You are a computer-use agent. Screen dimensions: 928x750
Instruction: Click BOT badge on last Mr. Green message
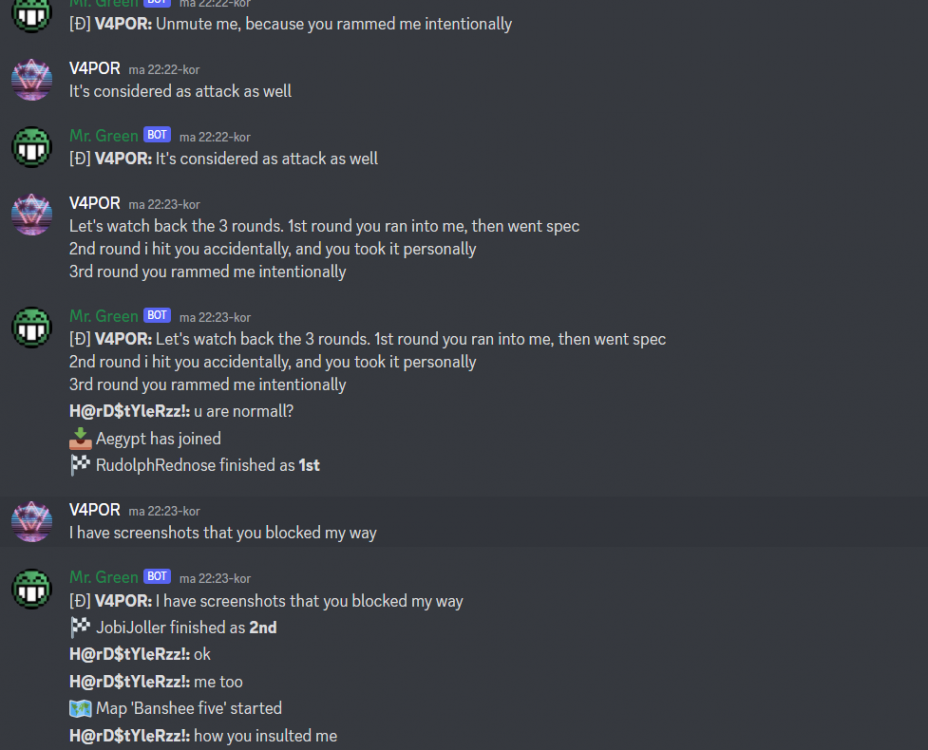click(157, 576)
